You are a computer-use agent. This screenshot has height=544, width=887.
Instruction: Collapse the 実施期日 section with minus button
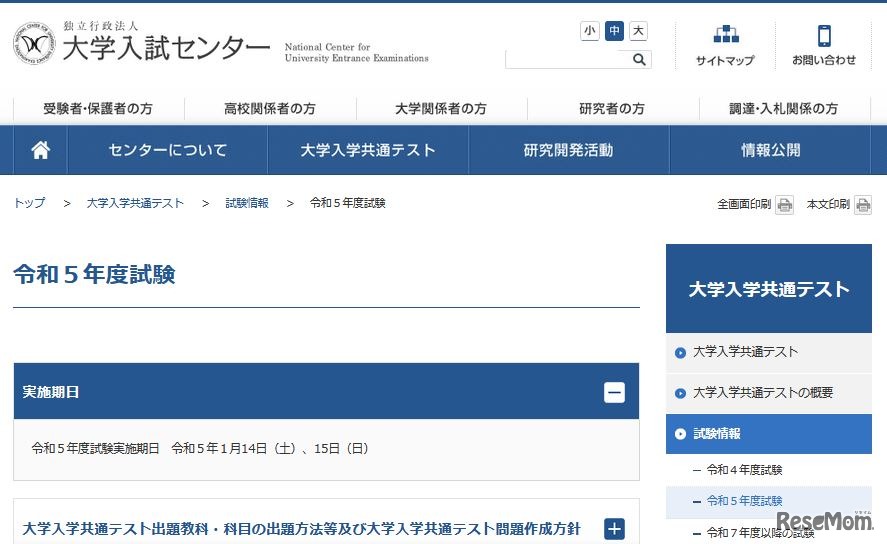click(x=614, y=392)
